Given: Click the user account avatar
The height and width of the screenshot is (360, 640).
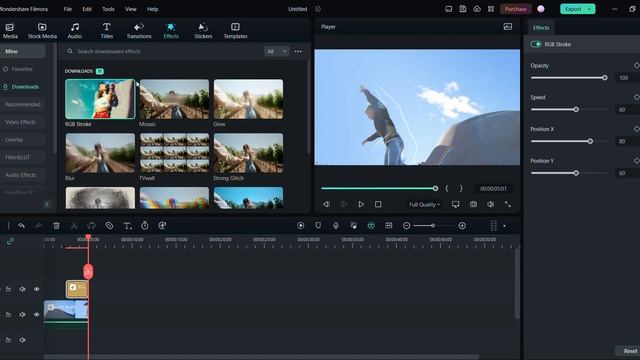Looking at the screenshot, I should [541, 9].
